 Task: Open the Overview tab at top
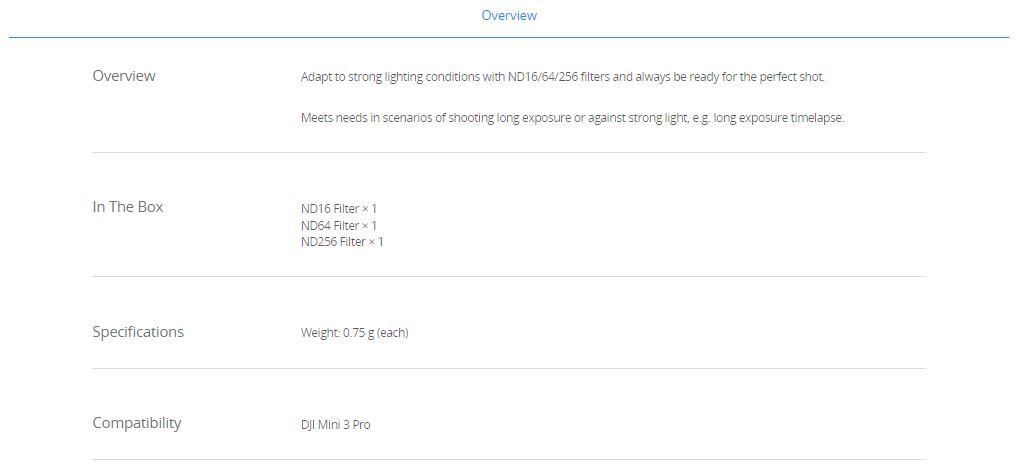(509, 16)
